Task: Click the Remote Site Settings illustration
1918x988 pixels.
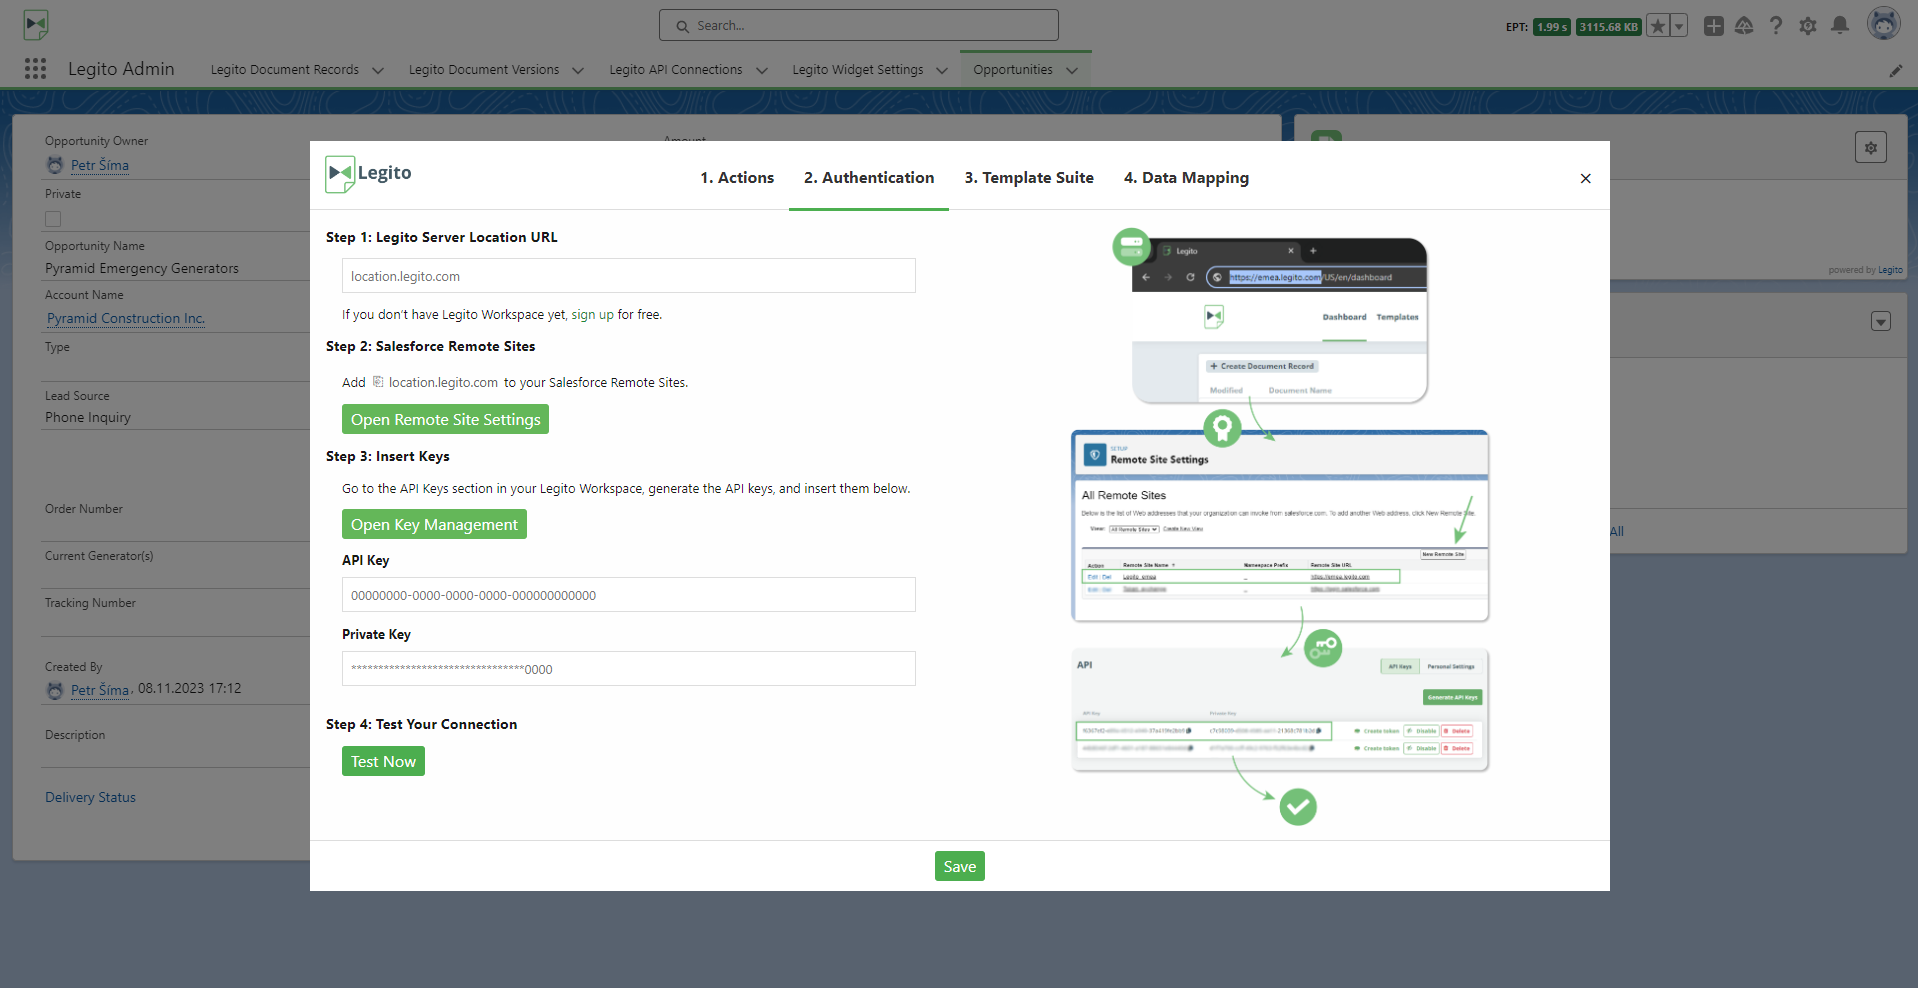Action: coord(1280,525)
